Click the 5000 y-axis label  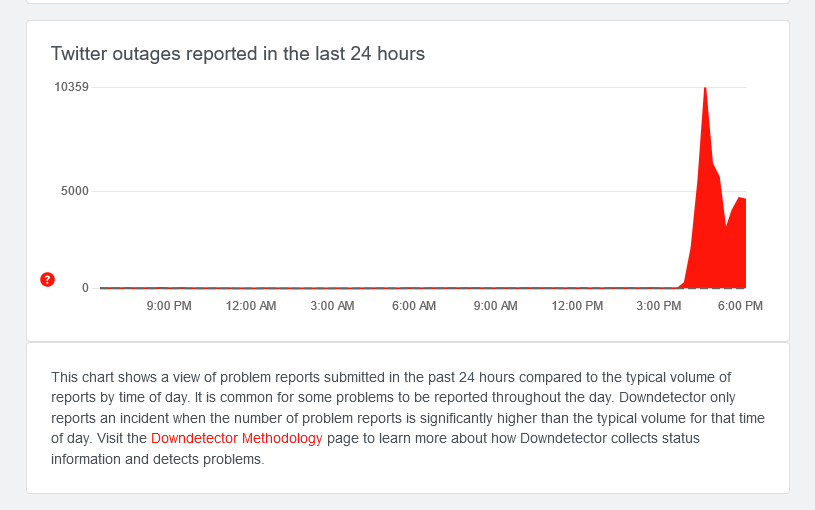point(75,191)
